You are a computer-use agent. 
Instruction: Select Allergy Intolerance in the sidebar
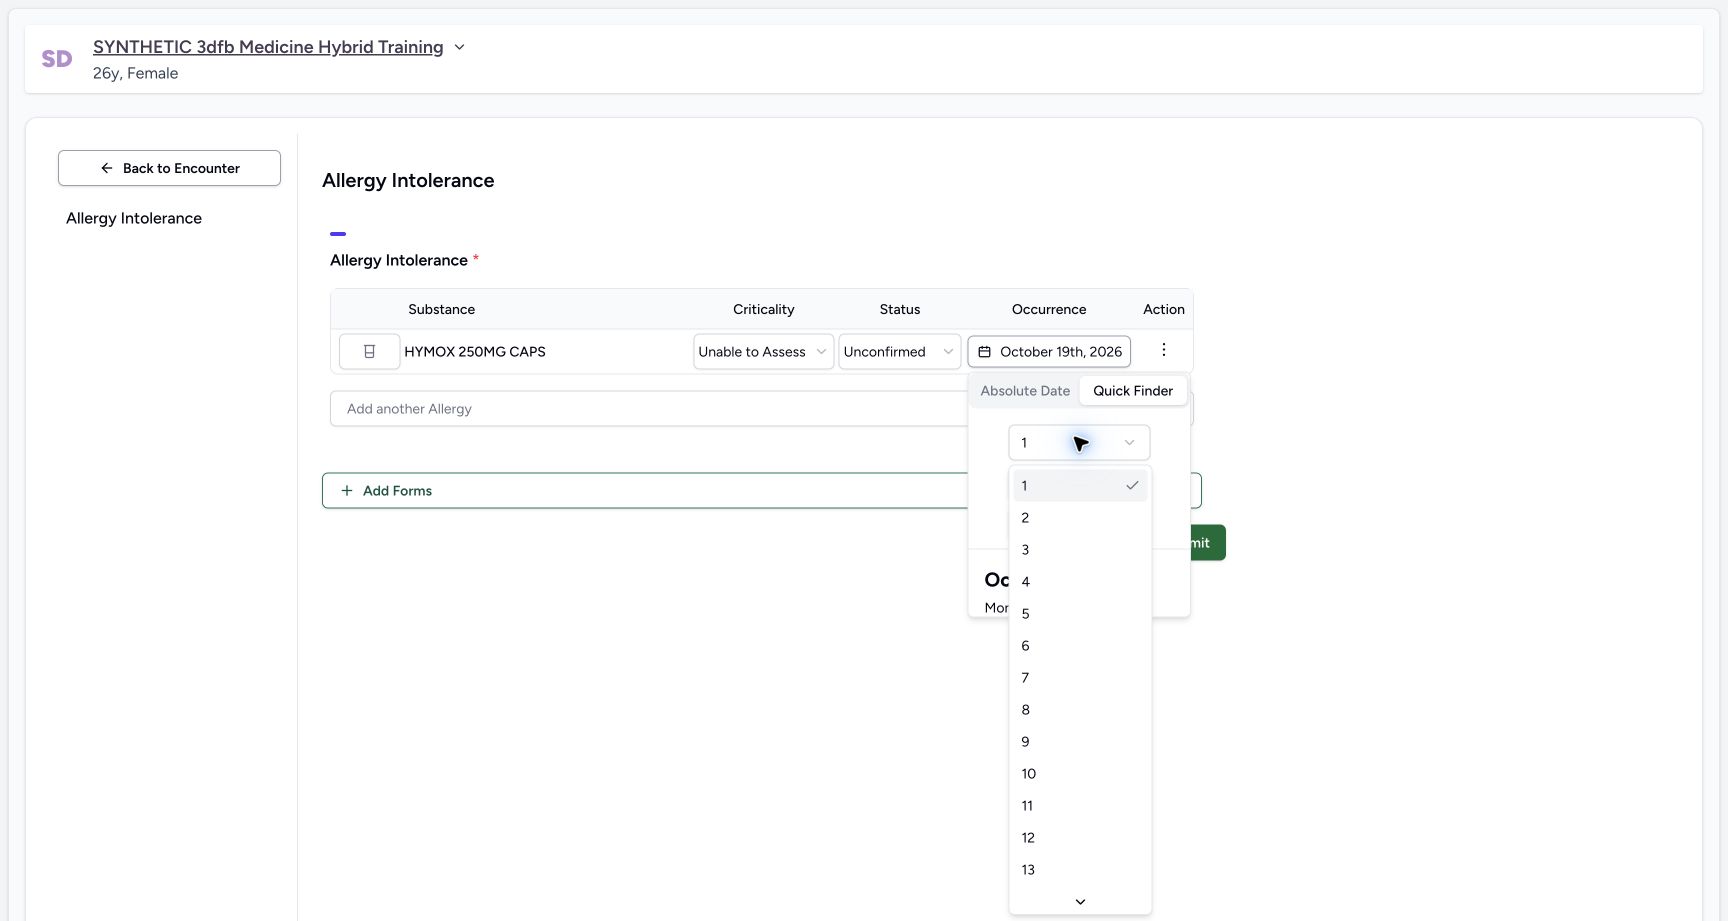pyautogui.click(x=134, y=218)
